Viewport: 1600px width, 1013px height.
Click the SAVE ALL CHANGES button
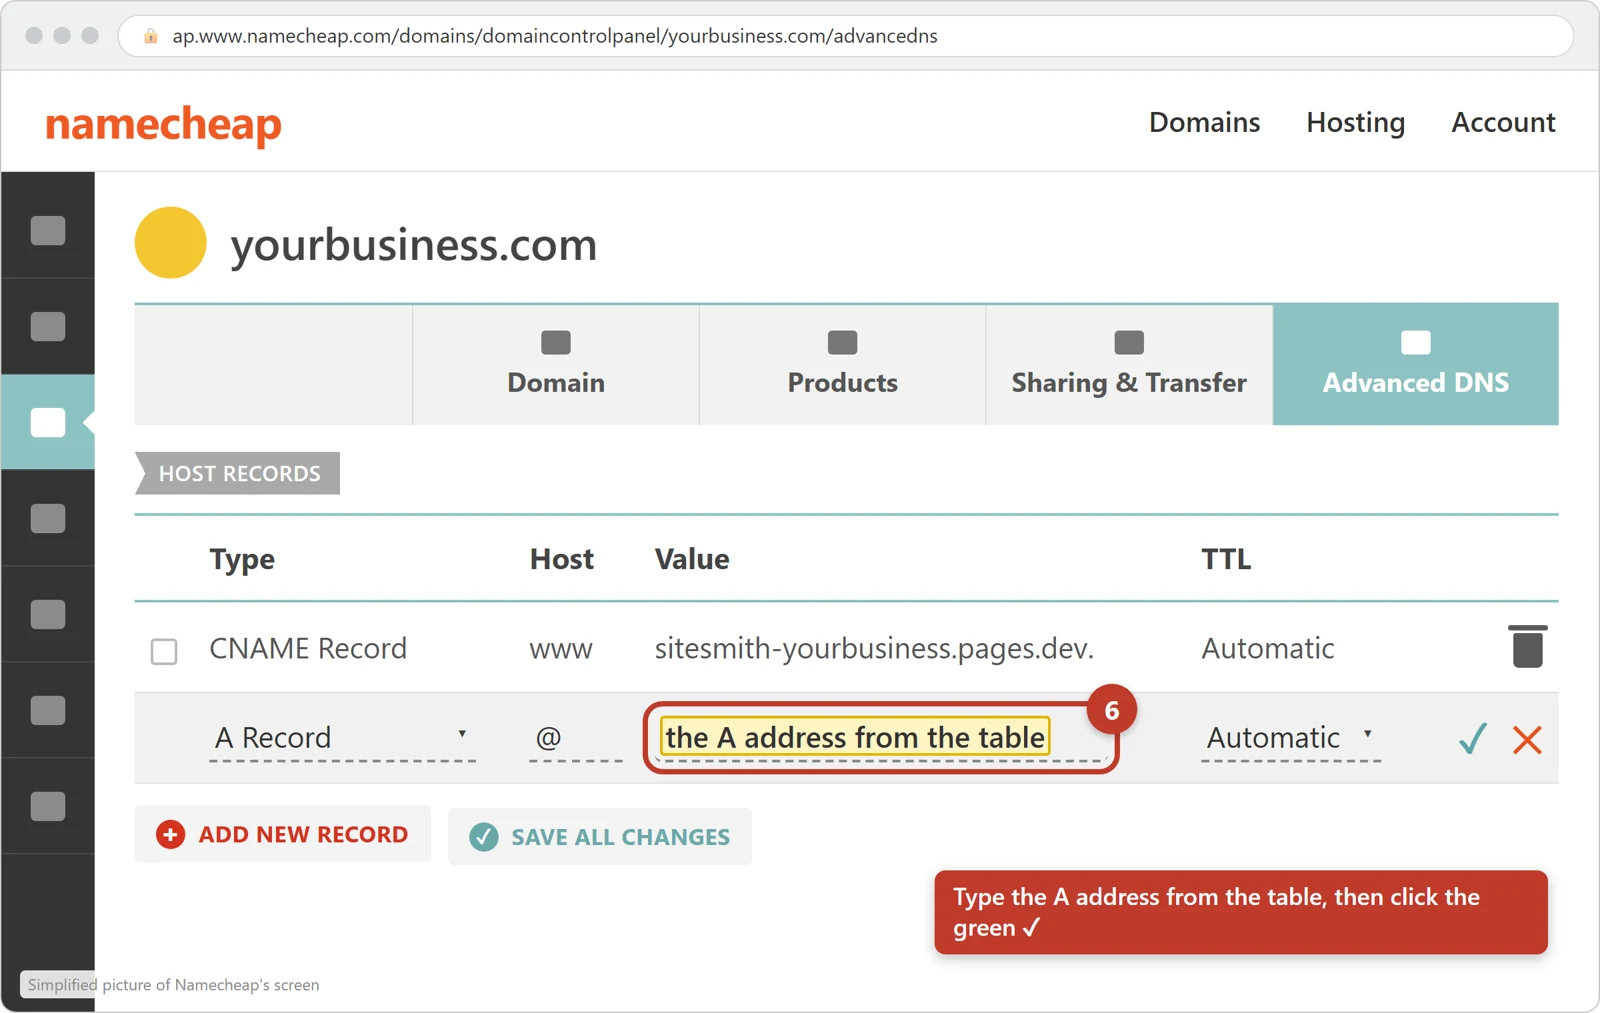tap(600, 837)
